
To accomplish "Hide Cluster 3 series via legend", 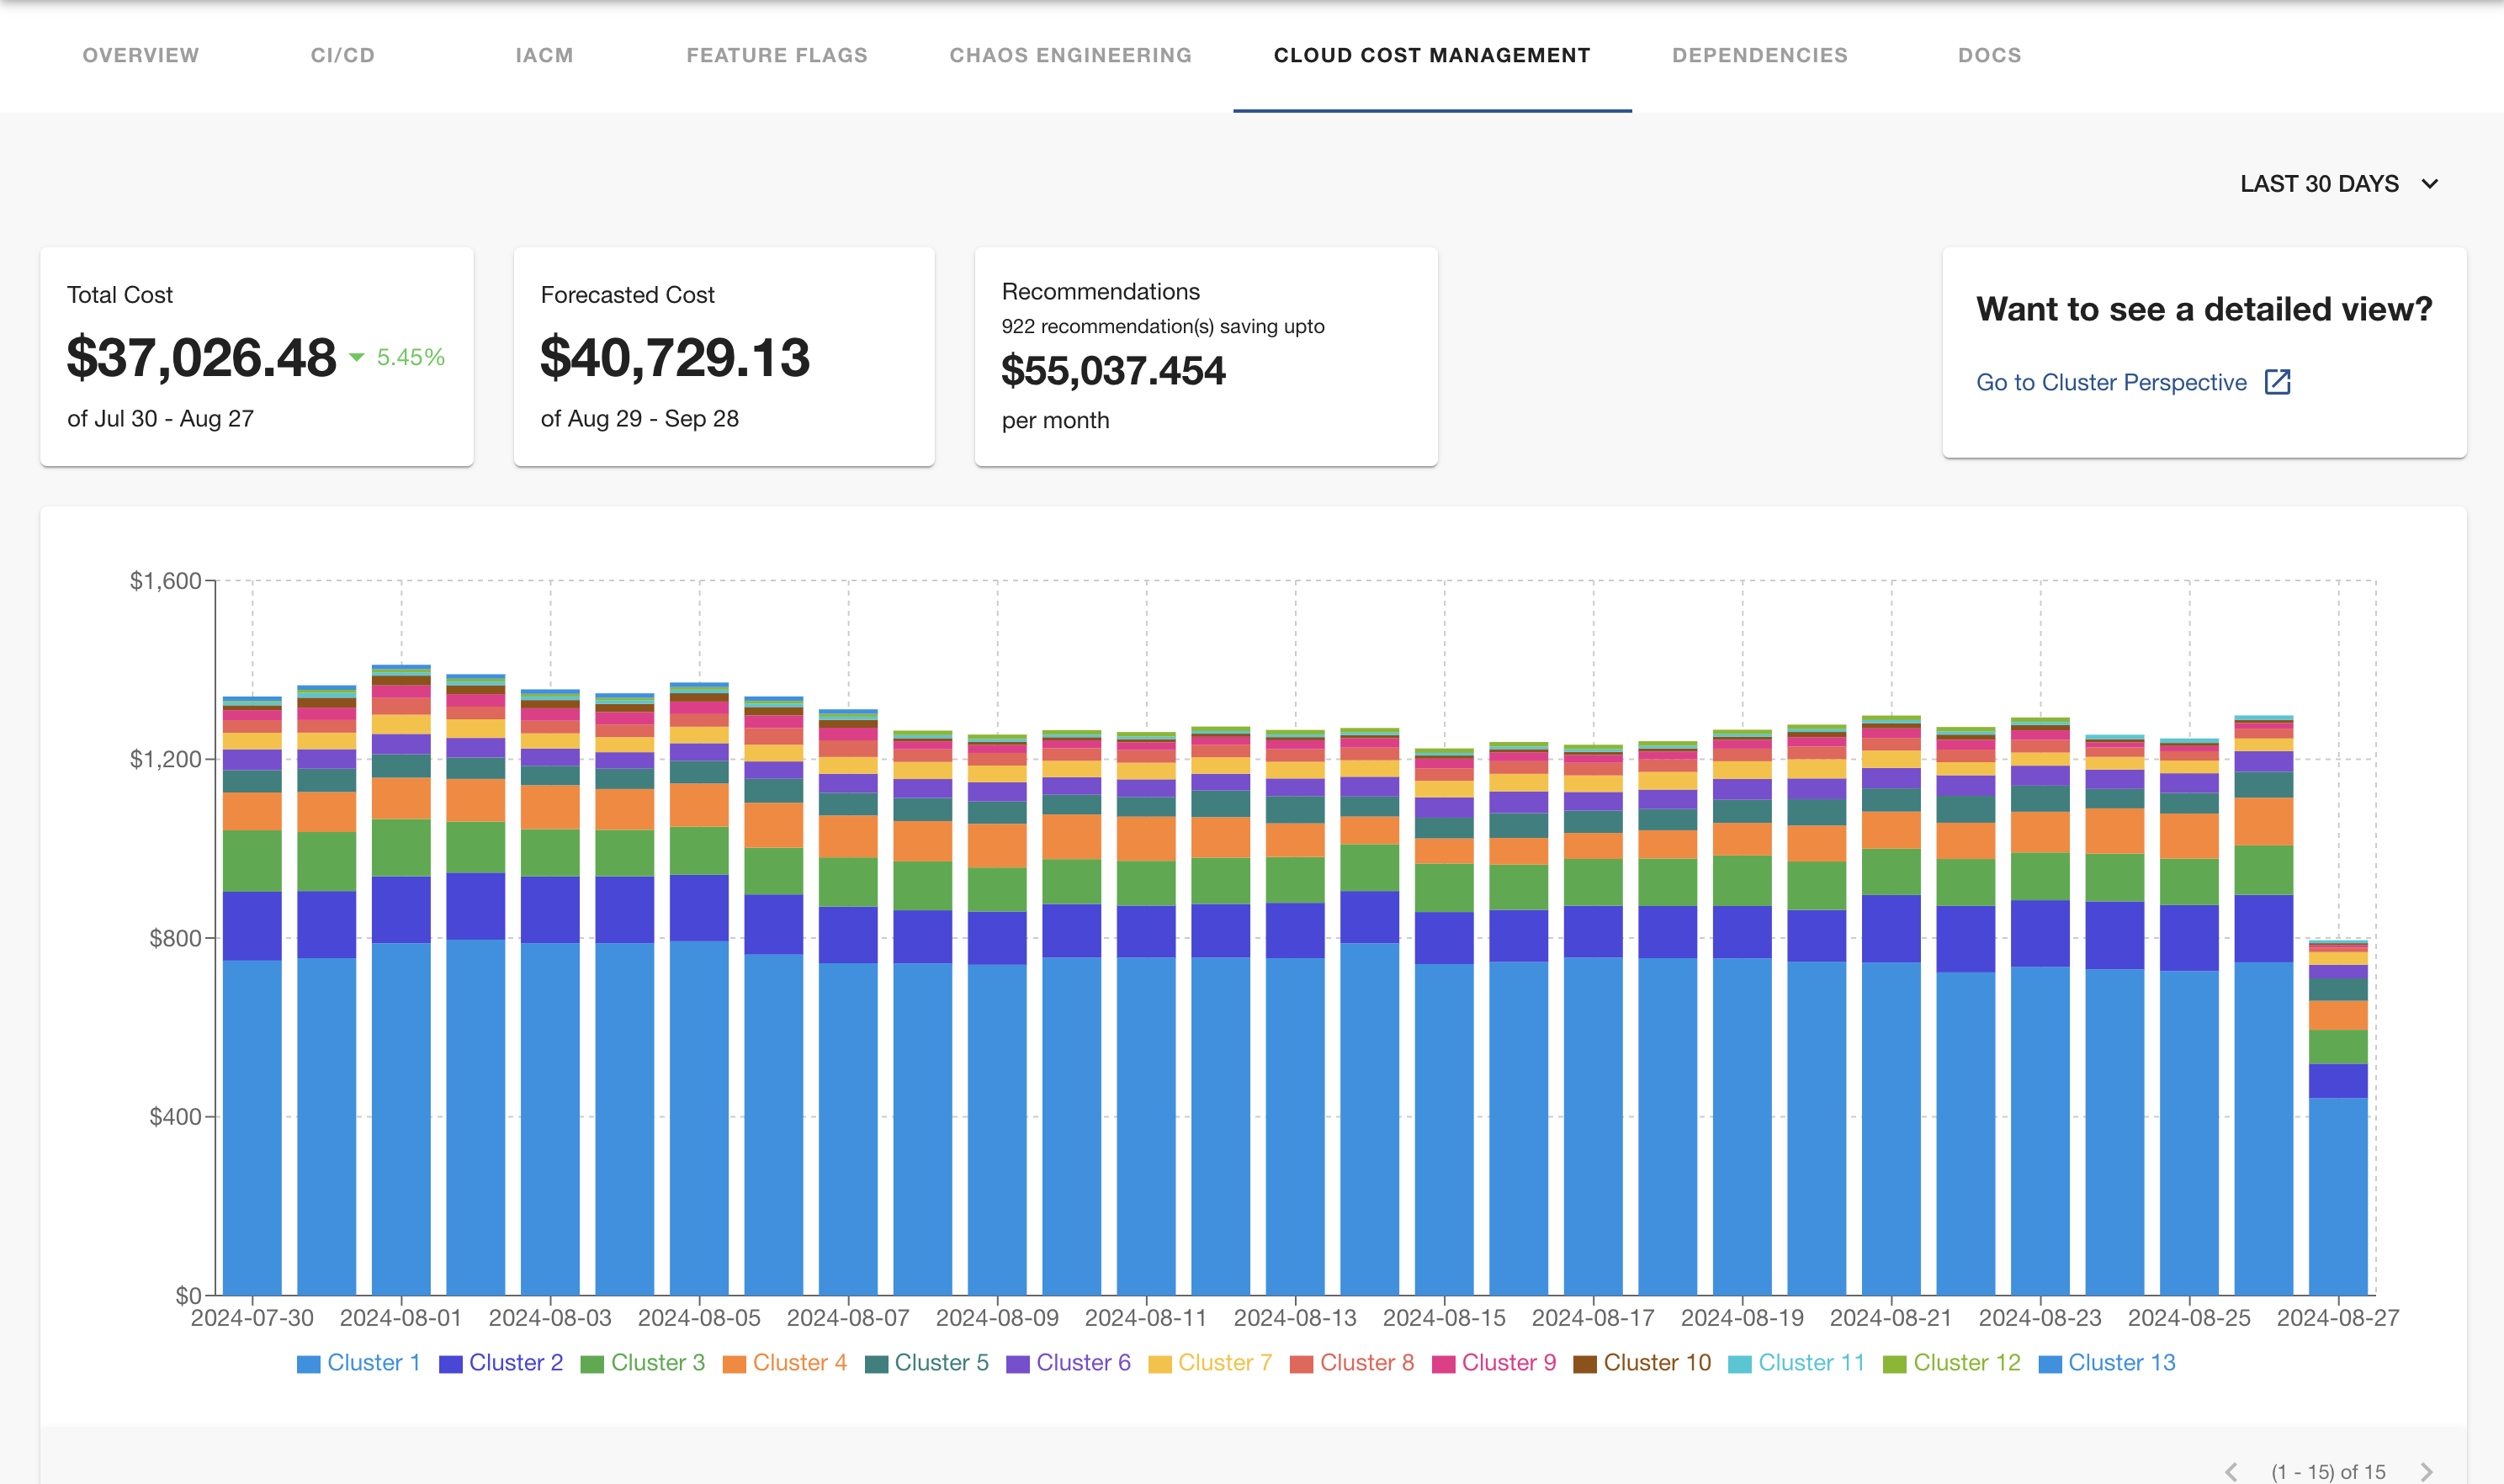I will point(657,1363).
